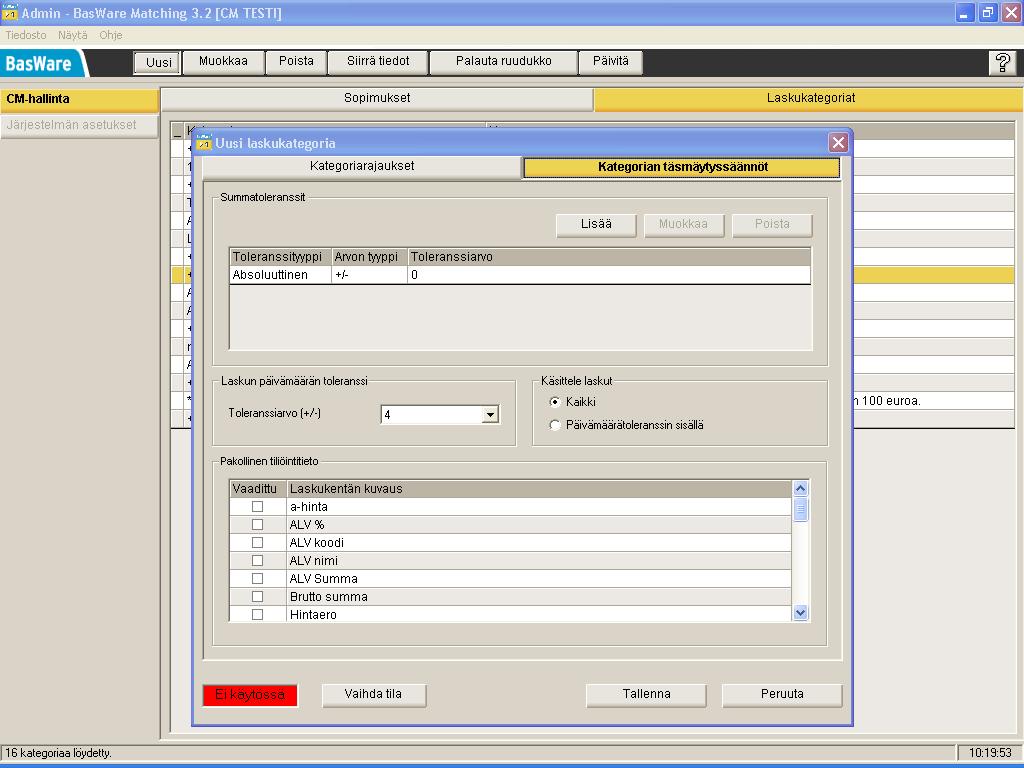Viewport: 1024px width, 768px height.
Task: Click Muokkaa in the Summatoleranssit group
Action: point(683,225)
